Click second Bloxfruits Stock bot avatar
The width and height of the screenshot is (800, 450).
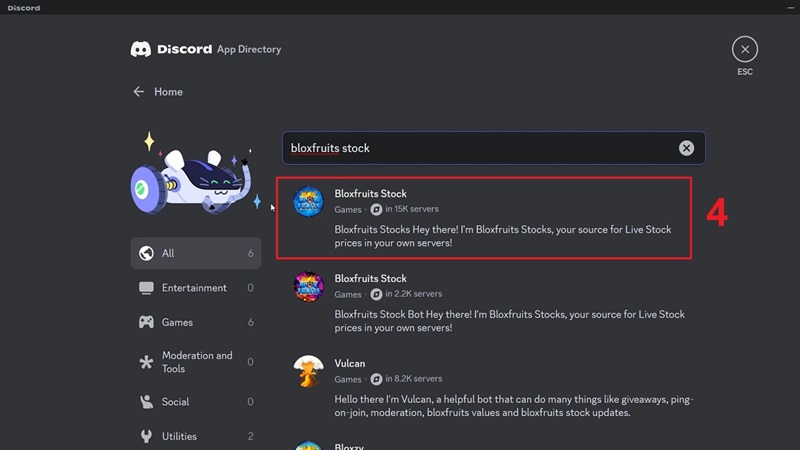pyautogui.click(x=308, y=286)
